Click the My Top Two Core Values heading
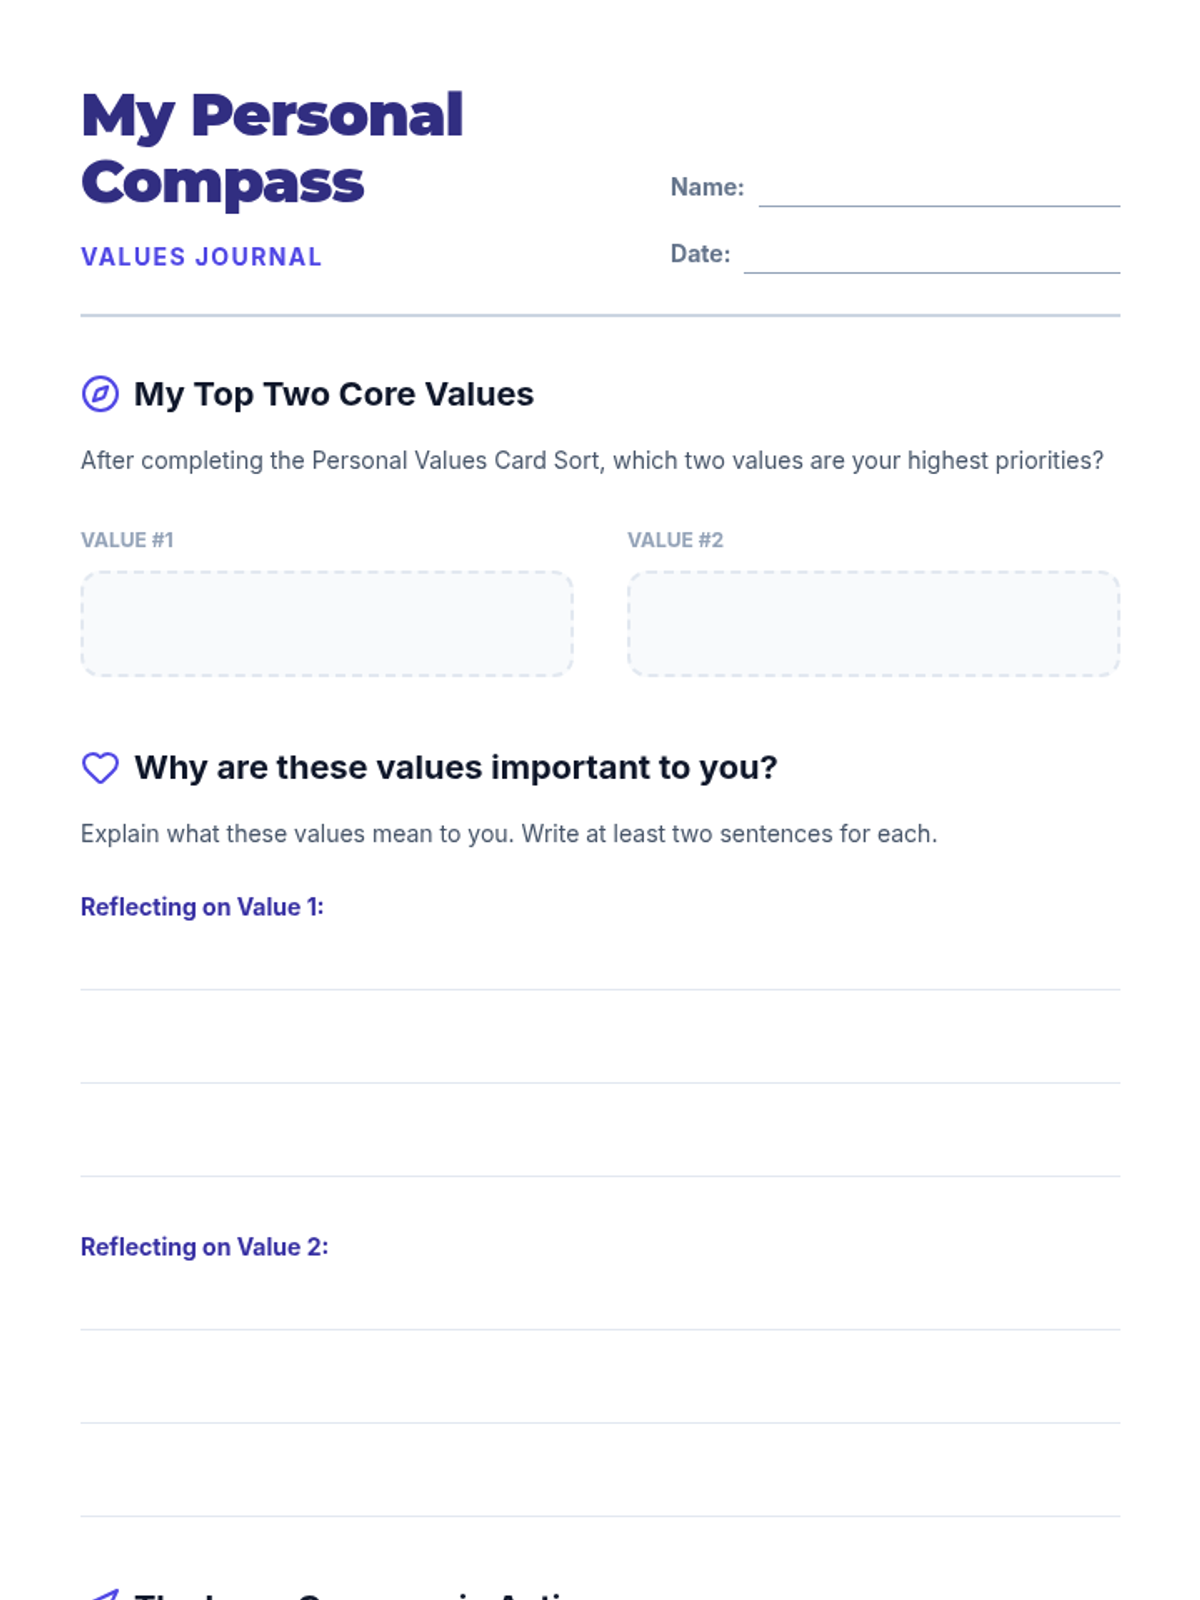 (x=334, y=394)
